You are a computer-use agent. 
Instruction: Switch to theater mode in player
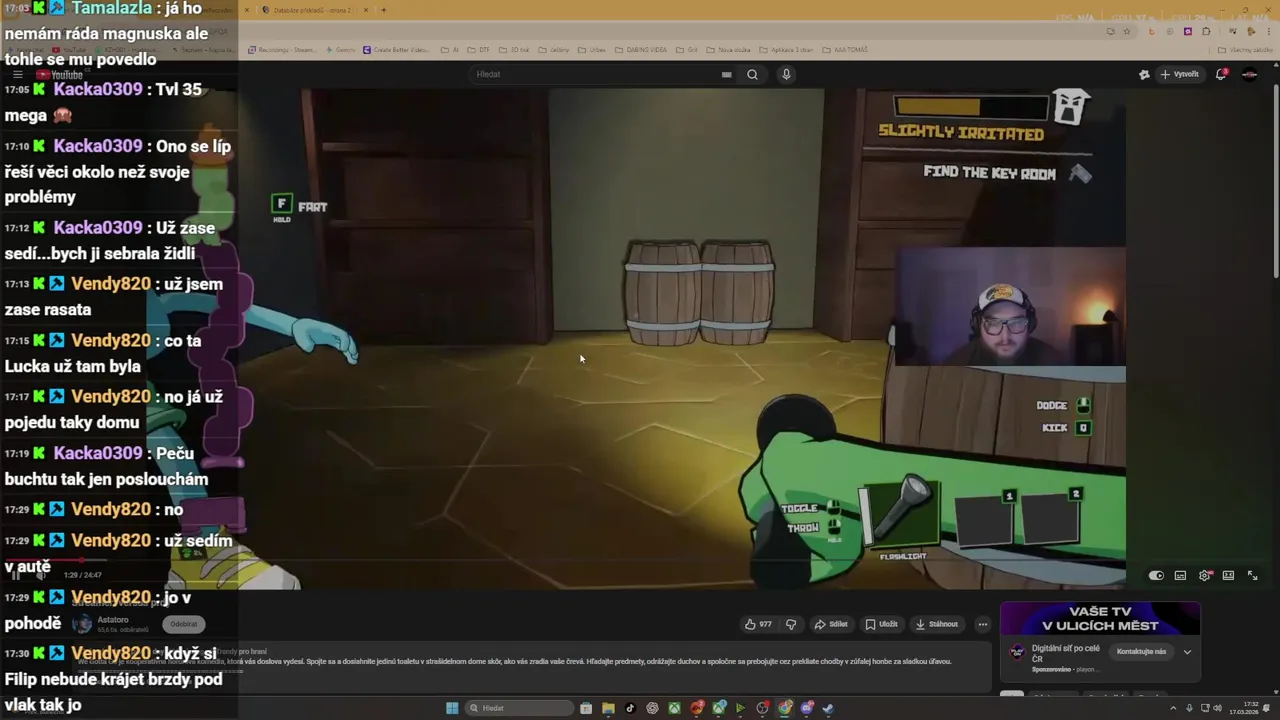(x=1228, y=575)
